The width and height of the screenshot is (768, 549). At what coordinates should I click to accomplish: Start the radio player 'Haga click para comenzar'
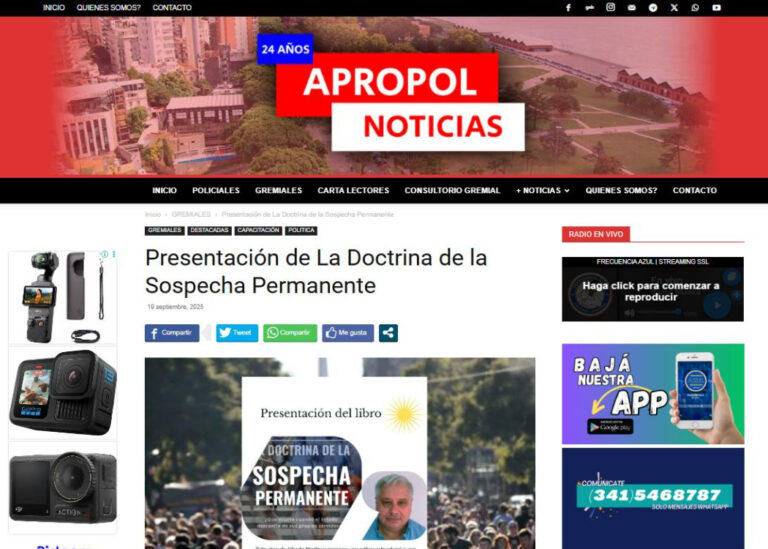pos(652,291)
